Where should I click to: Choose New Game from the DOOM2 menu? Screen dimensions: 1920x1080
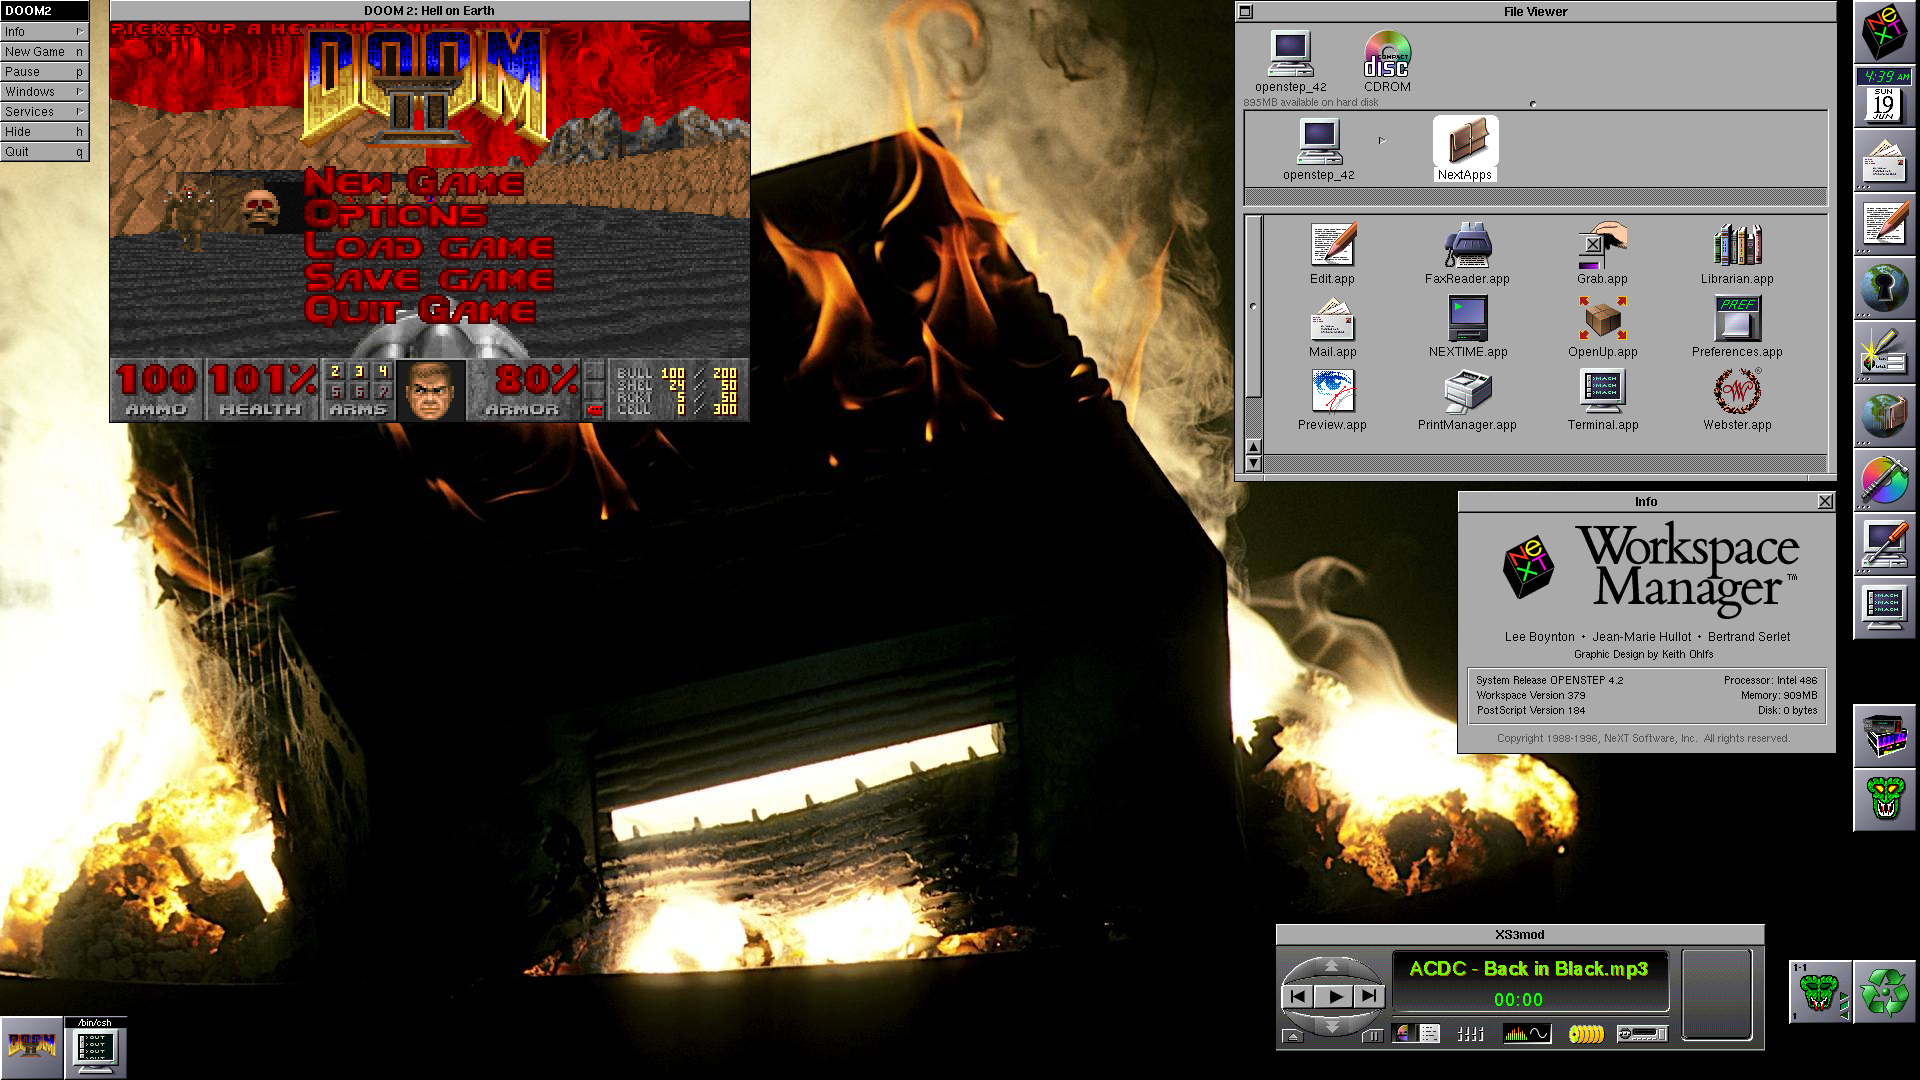pos(44,52)
